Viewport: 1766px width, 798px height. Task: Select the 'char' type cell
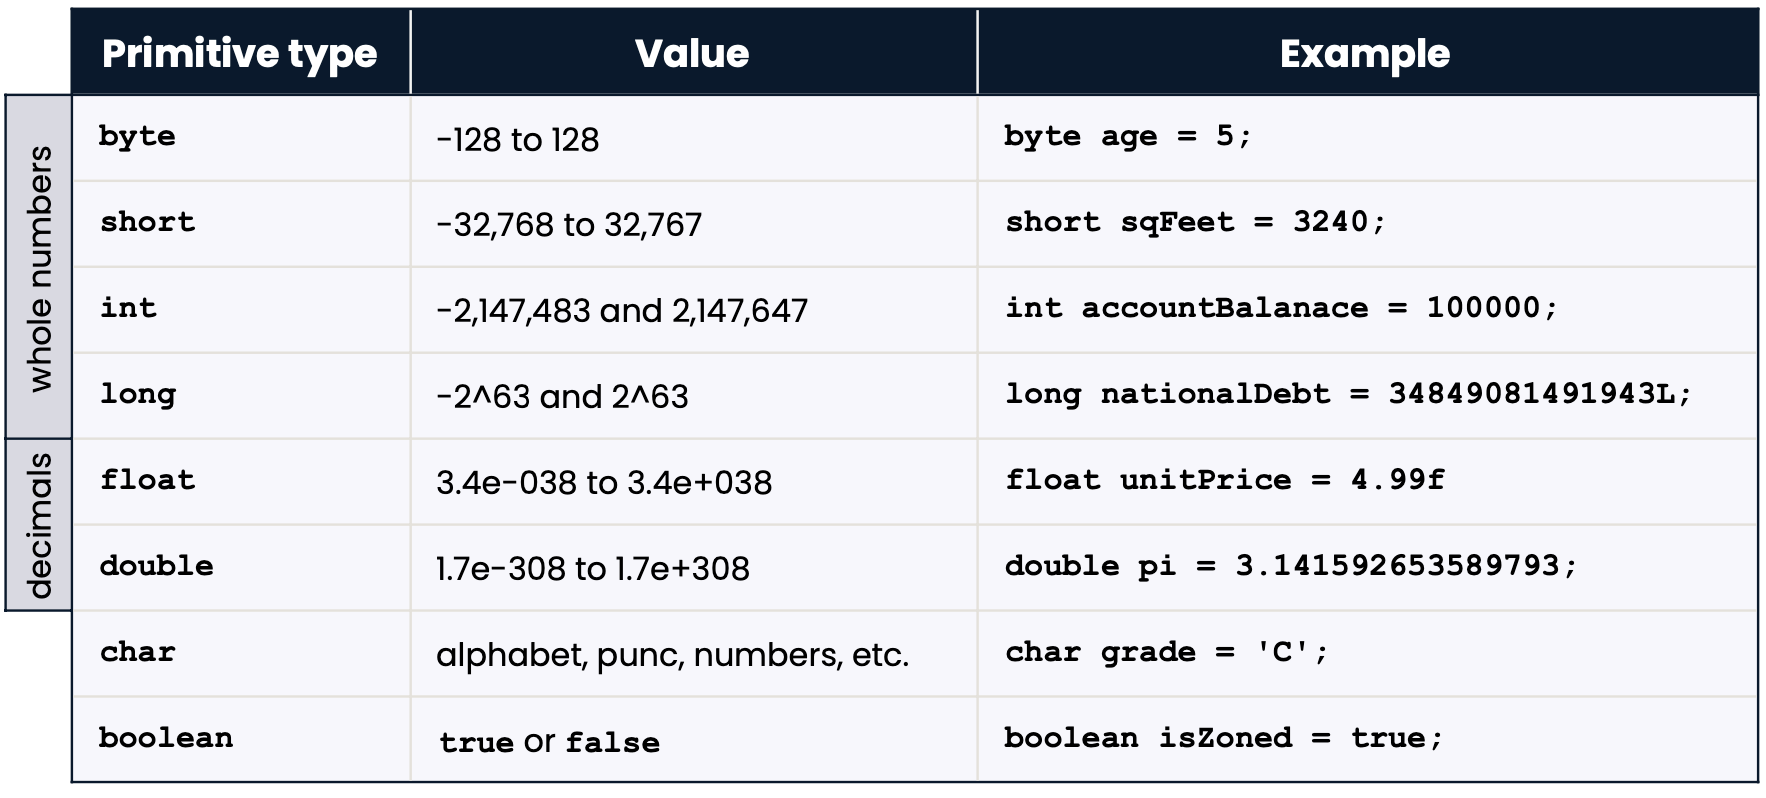click(x=138, y=652)
